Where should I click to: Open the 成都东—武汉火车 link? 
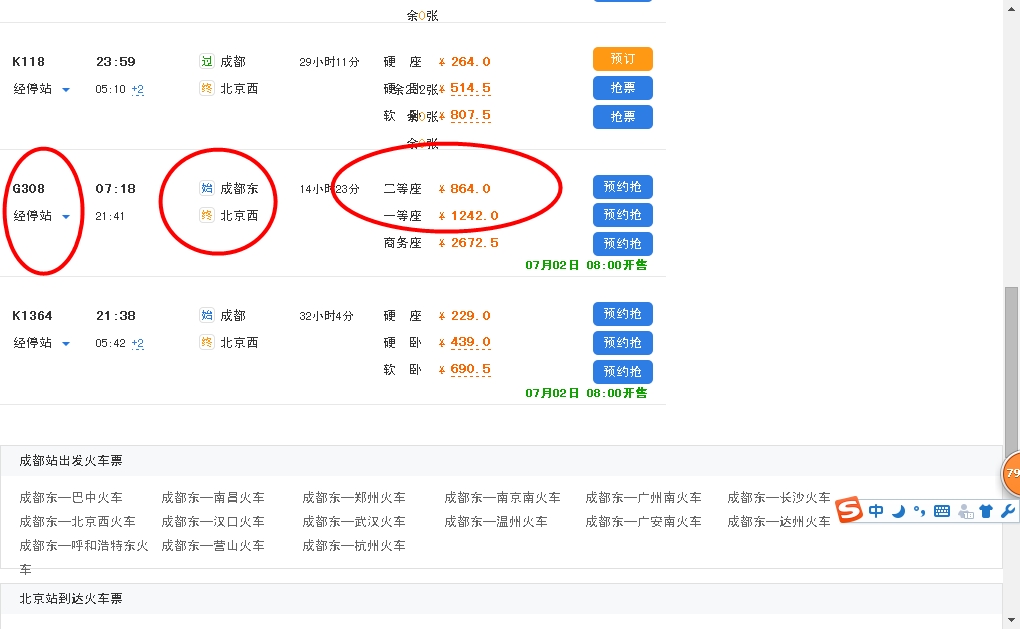[x=354, y=522]
